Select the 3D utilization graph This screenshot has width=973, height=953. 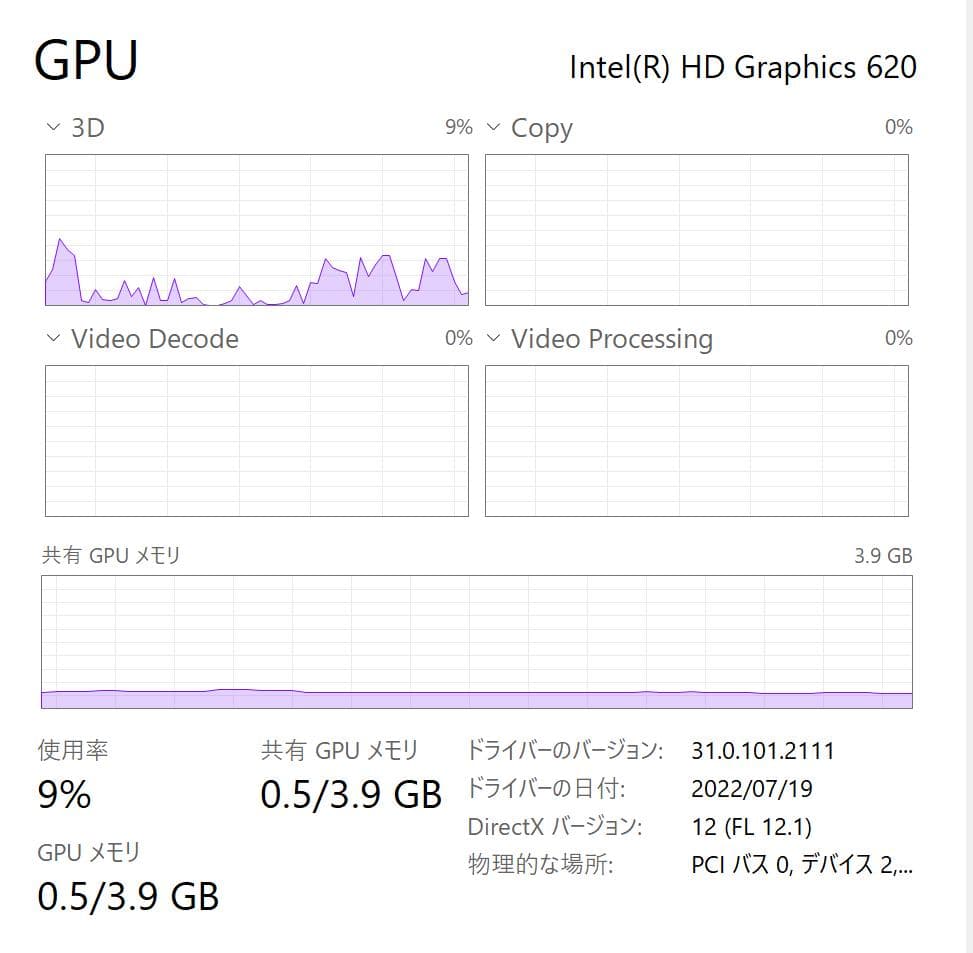[256, 228]
